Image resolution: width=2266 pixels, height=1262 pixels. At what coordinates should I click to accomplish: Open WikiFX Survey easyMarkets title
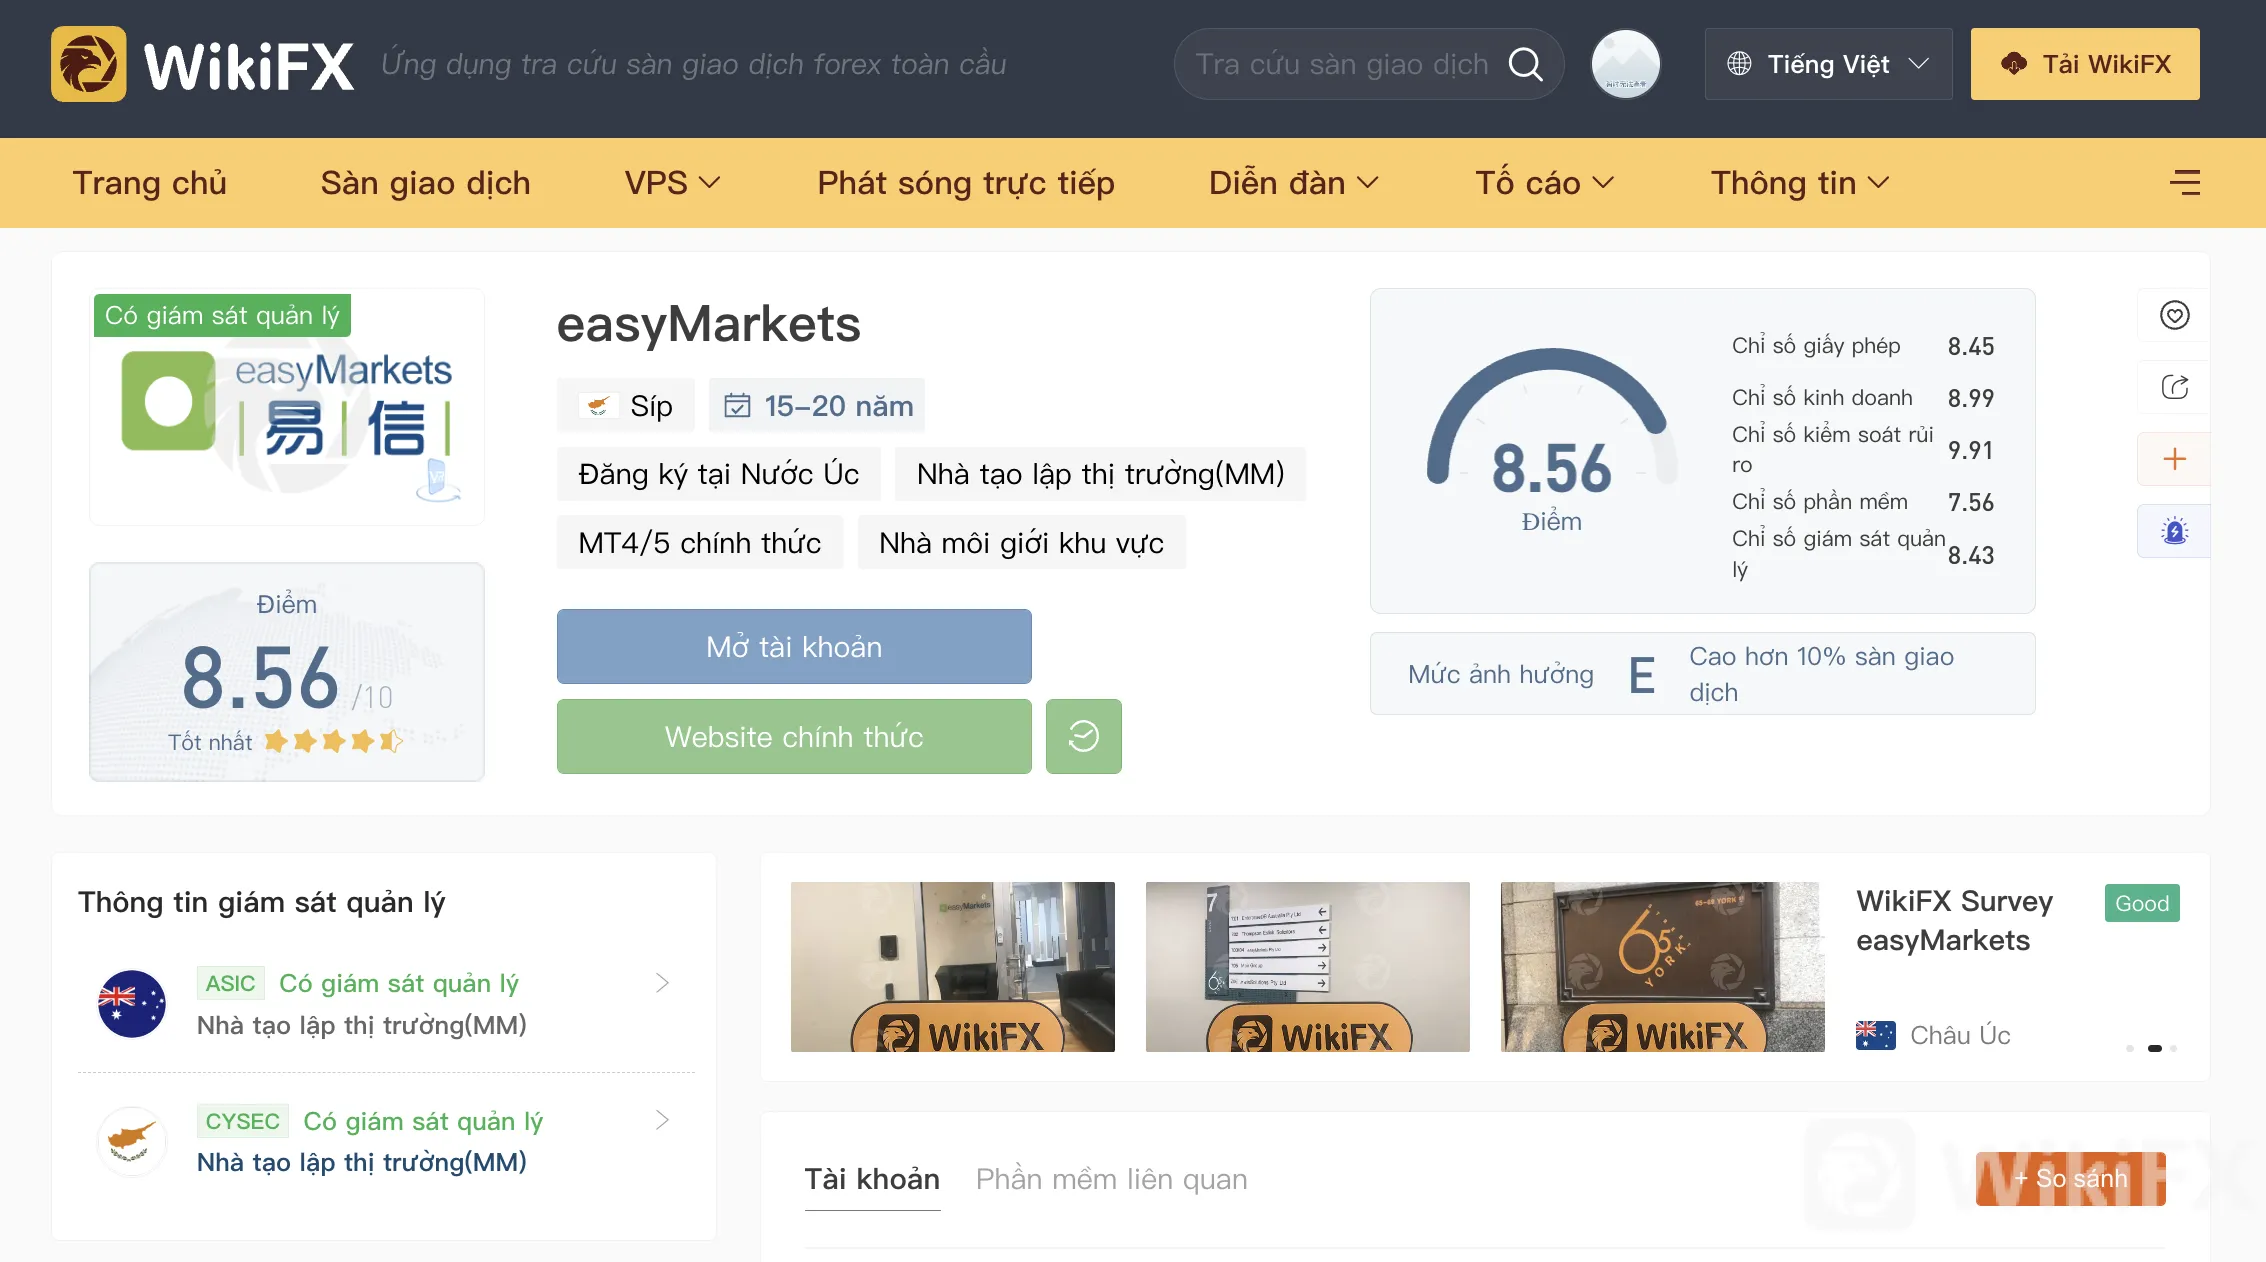tap(1955, 921)
